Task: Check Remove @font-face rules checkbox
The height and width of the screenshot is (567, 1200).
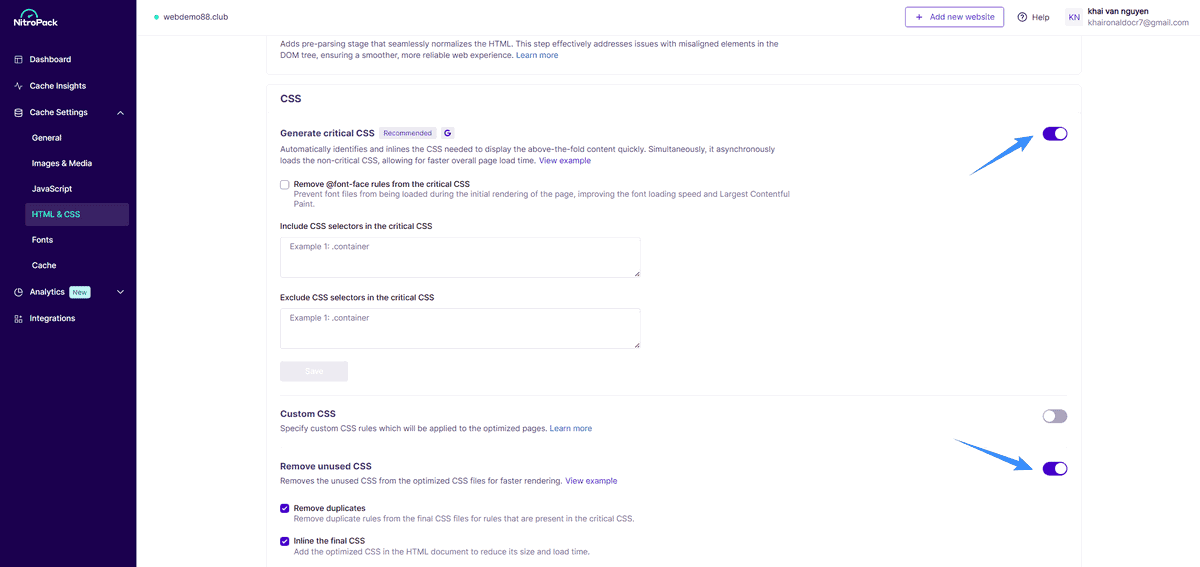Action: [285, 184]
